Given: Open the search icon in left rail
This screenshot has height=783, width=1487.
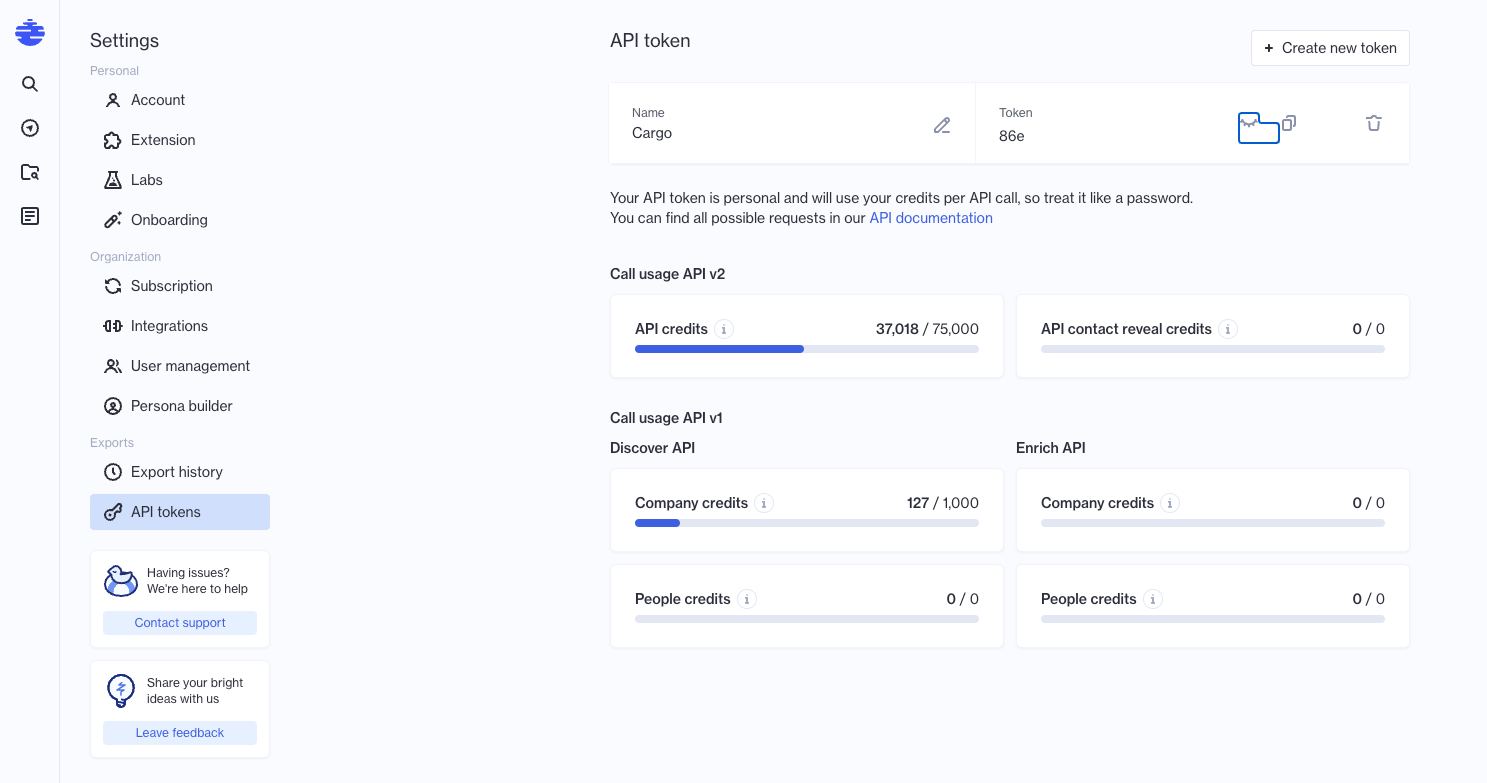Looking at the screenshot, I should [30, 84].
